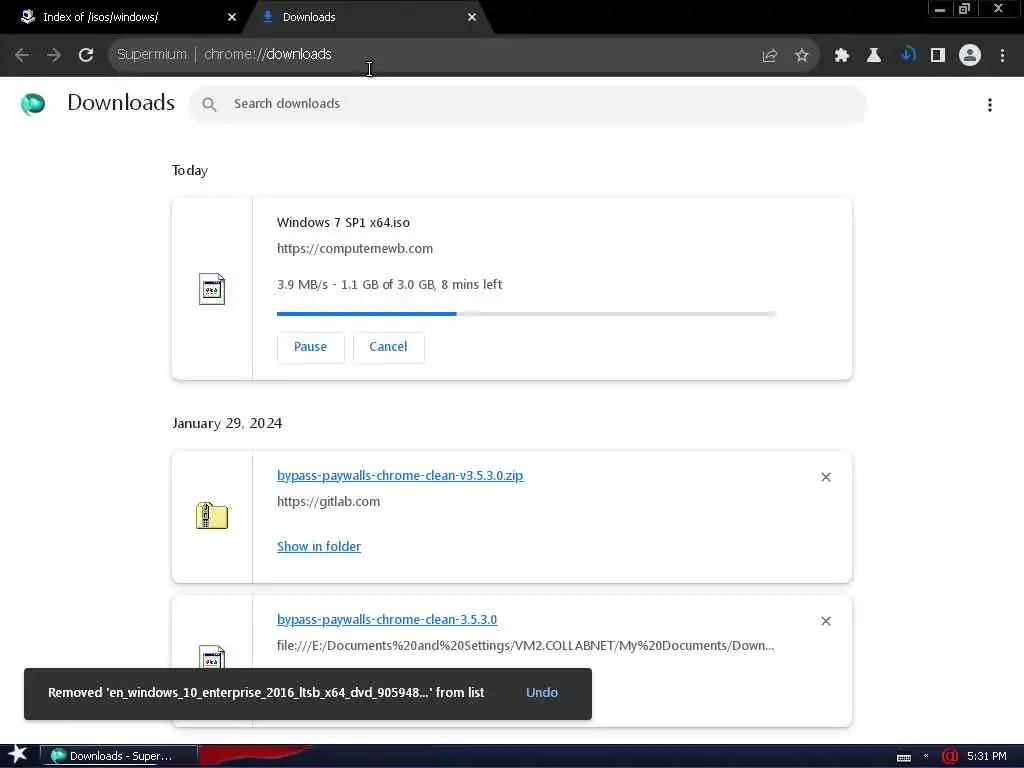This screenshot has height=768, width=1024.
Task: Click the January 29, 2024 date heading
Action: click(227, 423)
